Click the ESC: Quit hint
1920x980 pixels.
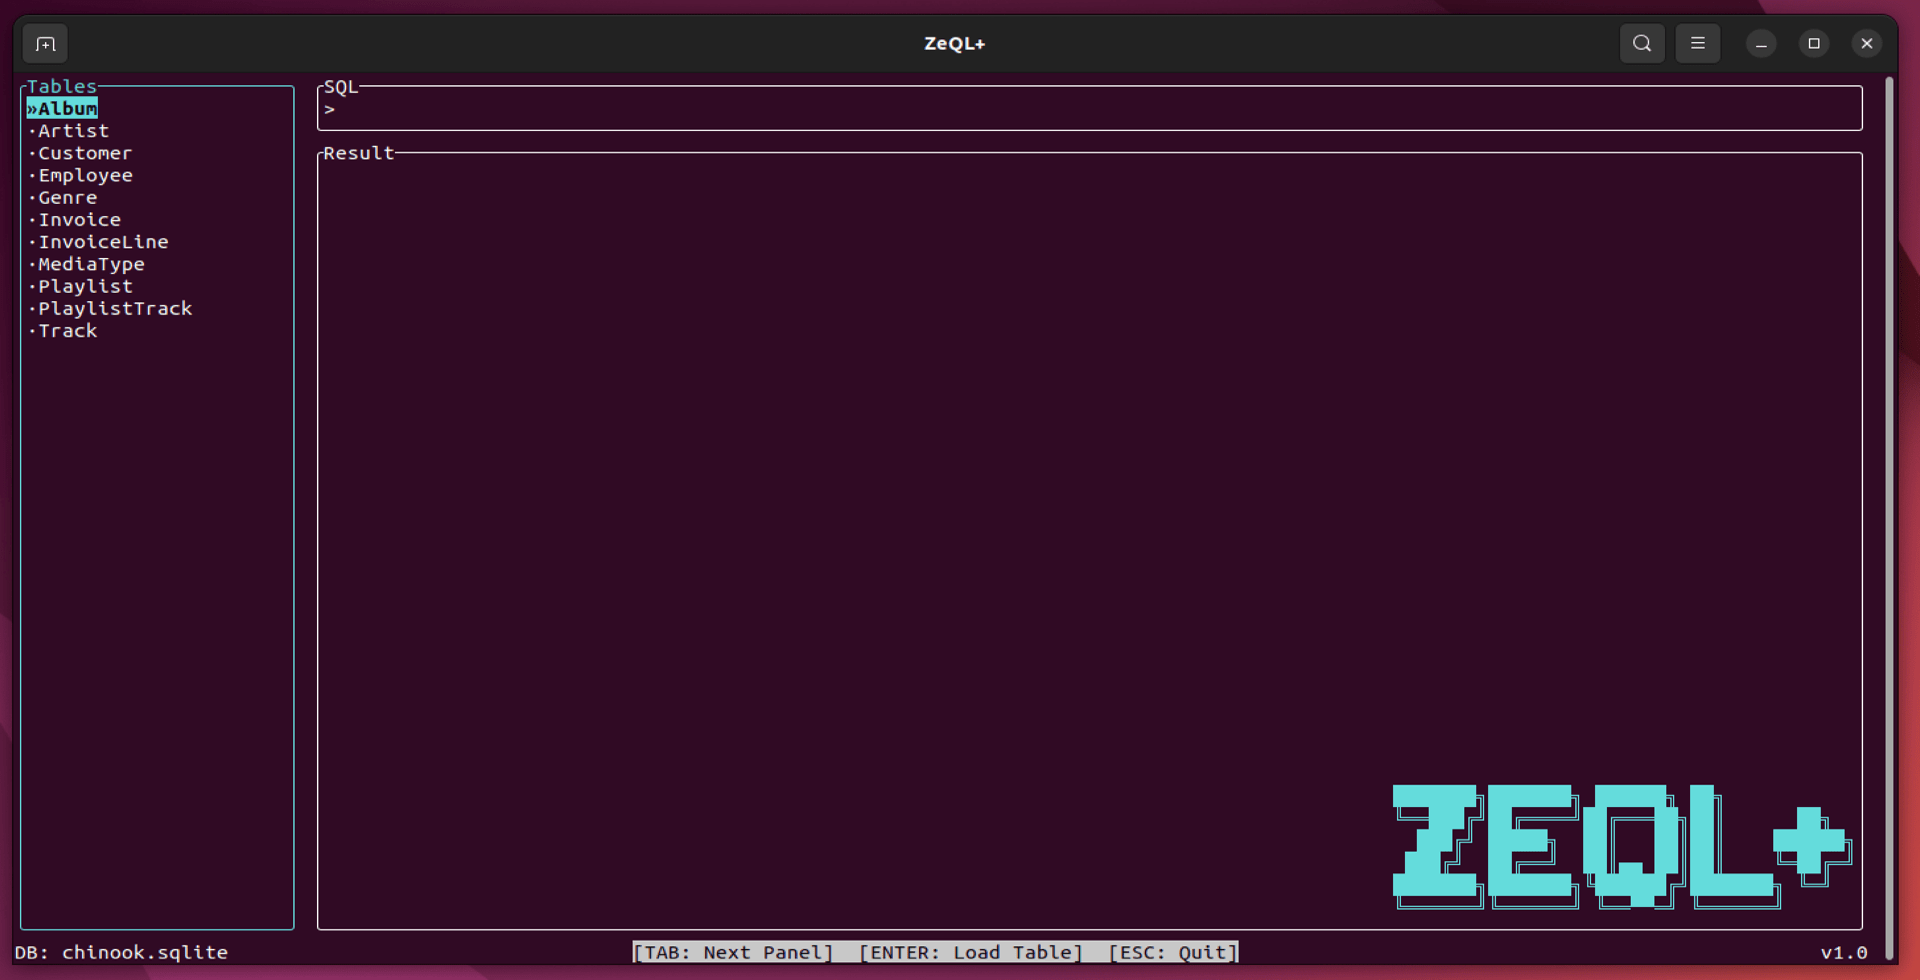1173,952
